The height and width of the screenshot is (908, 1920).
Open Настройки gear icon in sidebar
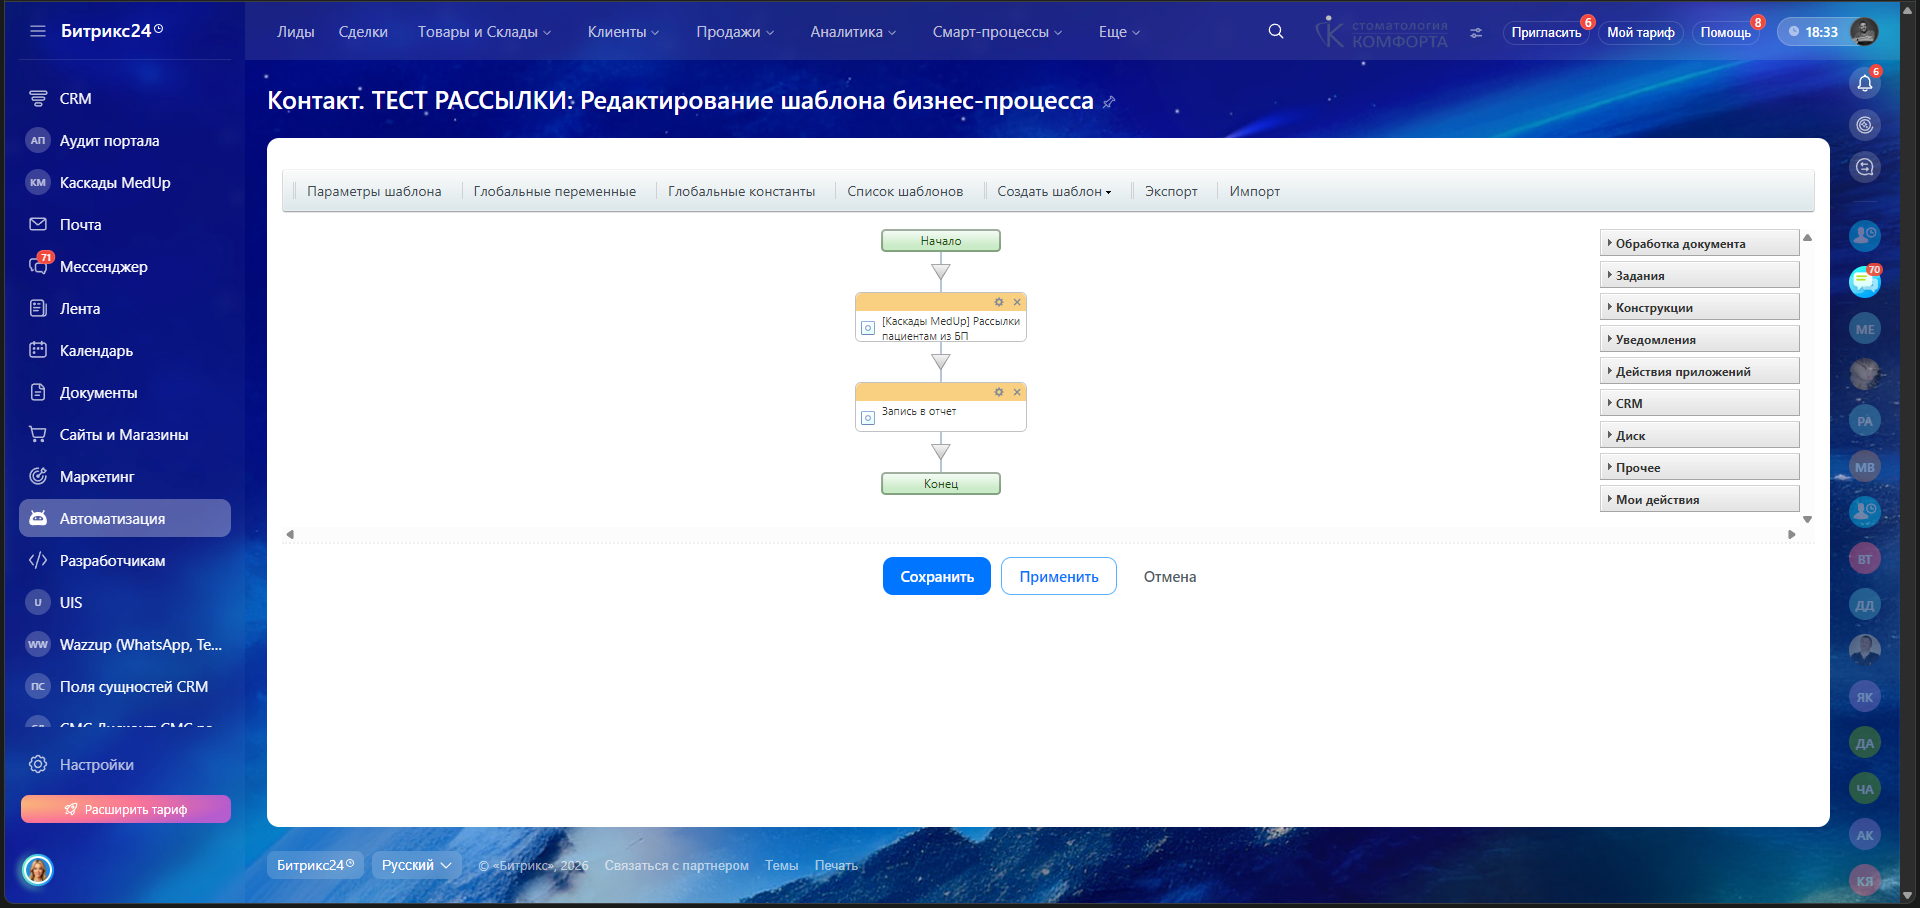38,764
